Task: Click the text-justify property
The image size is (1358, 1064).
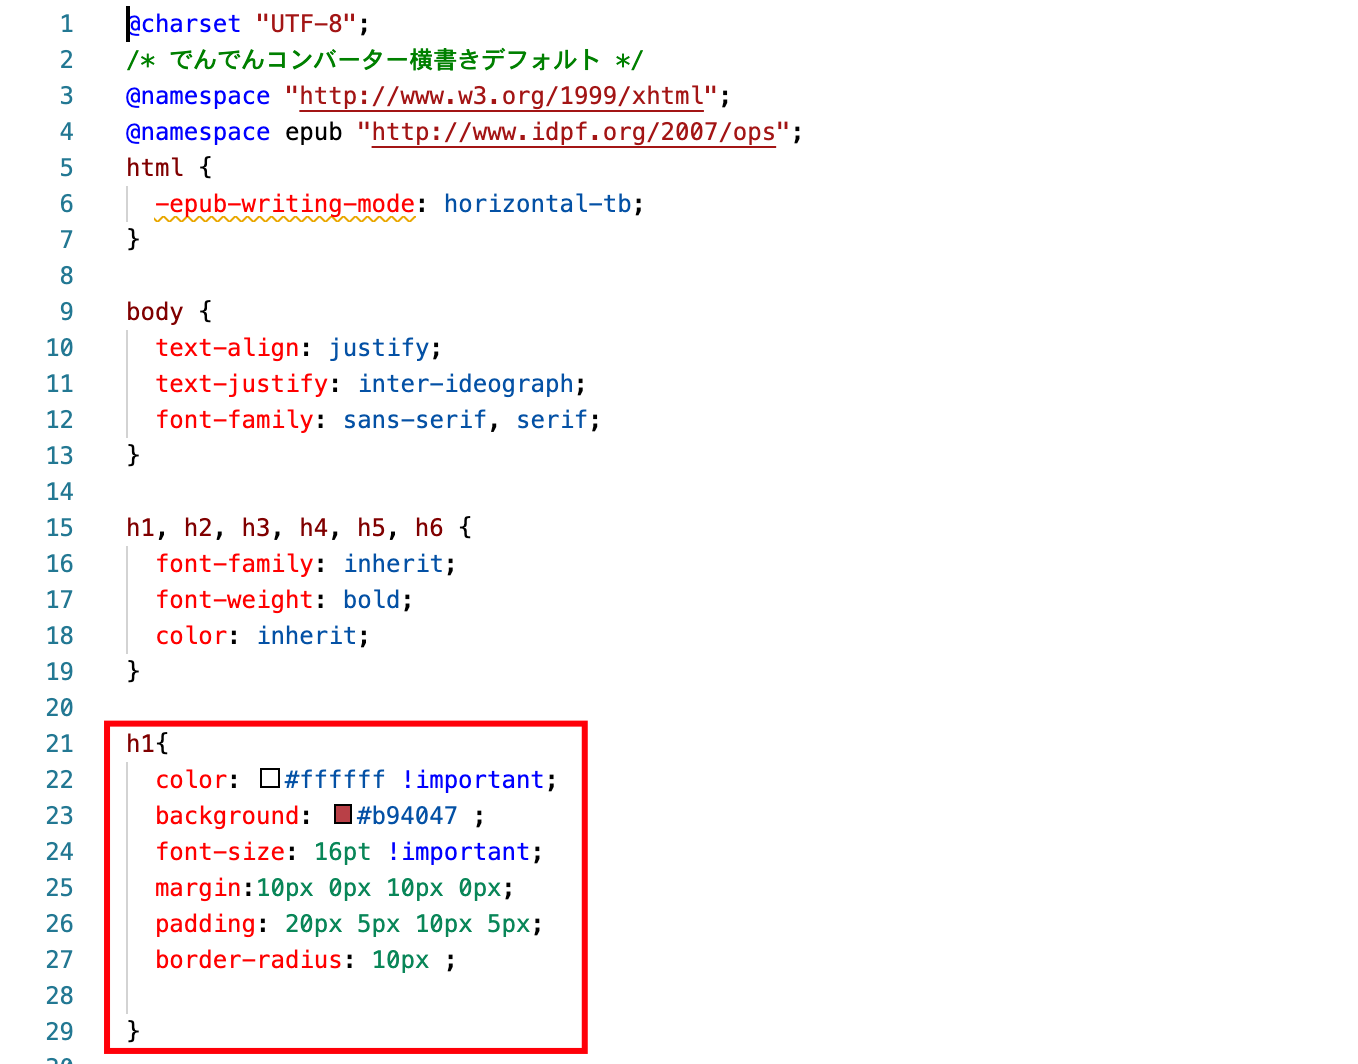Action: coord(241,384)
